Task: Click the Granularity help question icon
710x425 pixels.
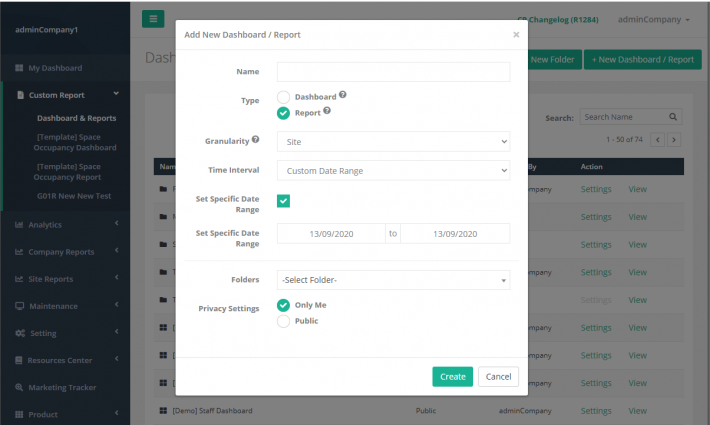Action: coord(255,139)
